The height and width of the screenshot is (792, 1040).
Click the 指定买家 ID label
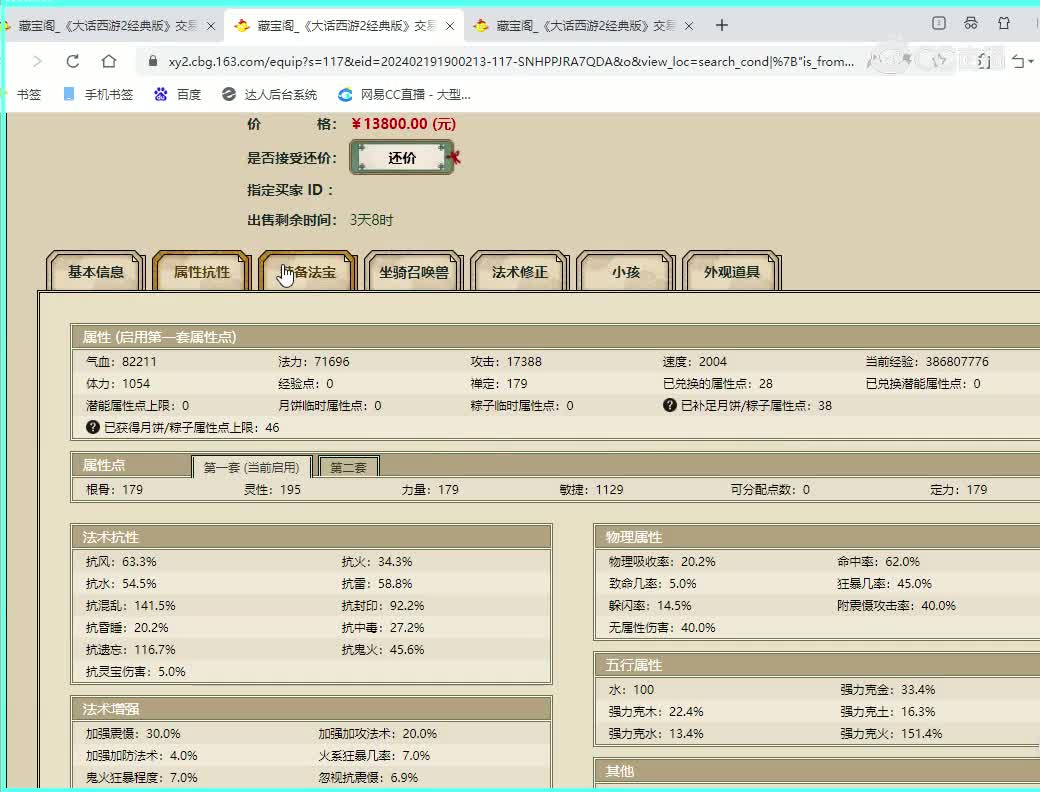click(290, 190)
